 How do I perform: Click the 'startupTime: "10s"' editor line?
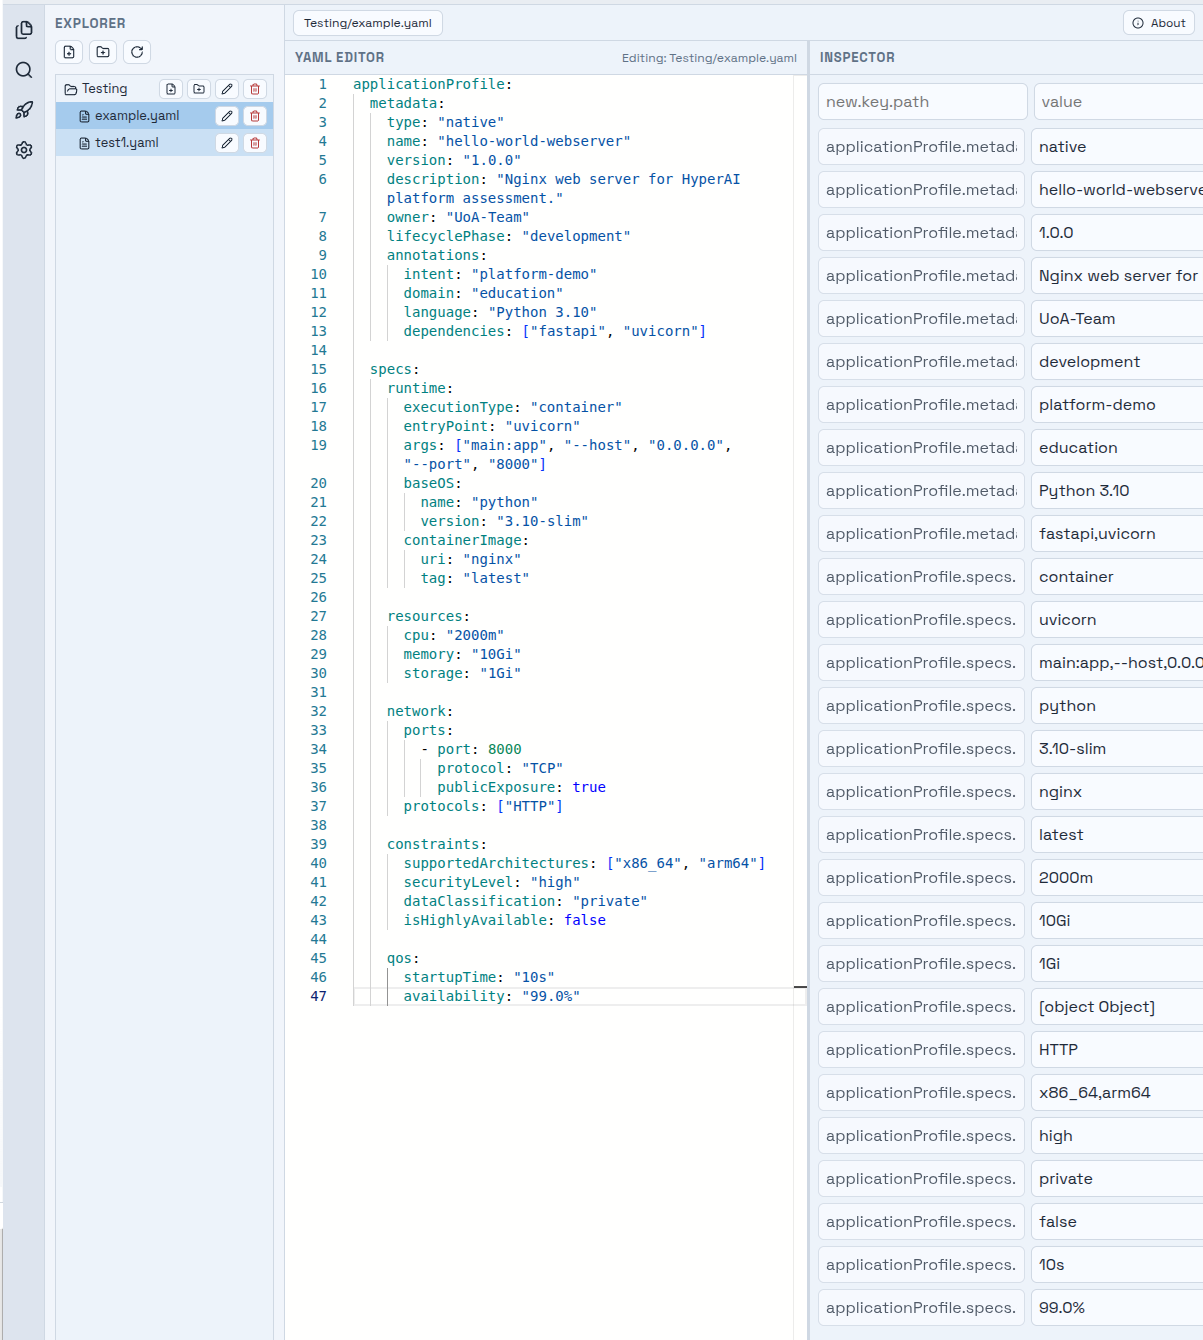tap(478, 978)
